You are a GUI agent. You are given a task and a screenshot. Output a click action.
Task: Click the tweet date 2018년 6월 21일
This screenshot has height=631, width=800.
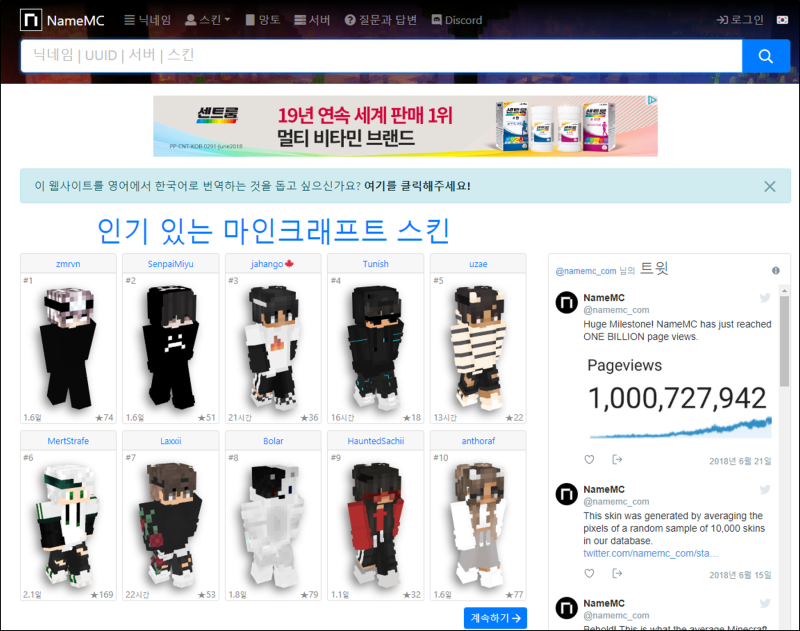(740, 461)
